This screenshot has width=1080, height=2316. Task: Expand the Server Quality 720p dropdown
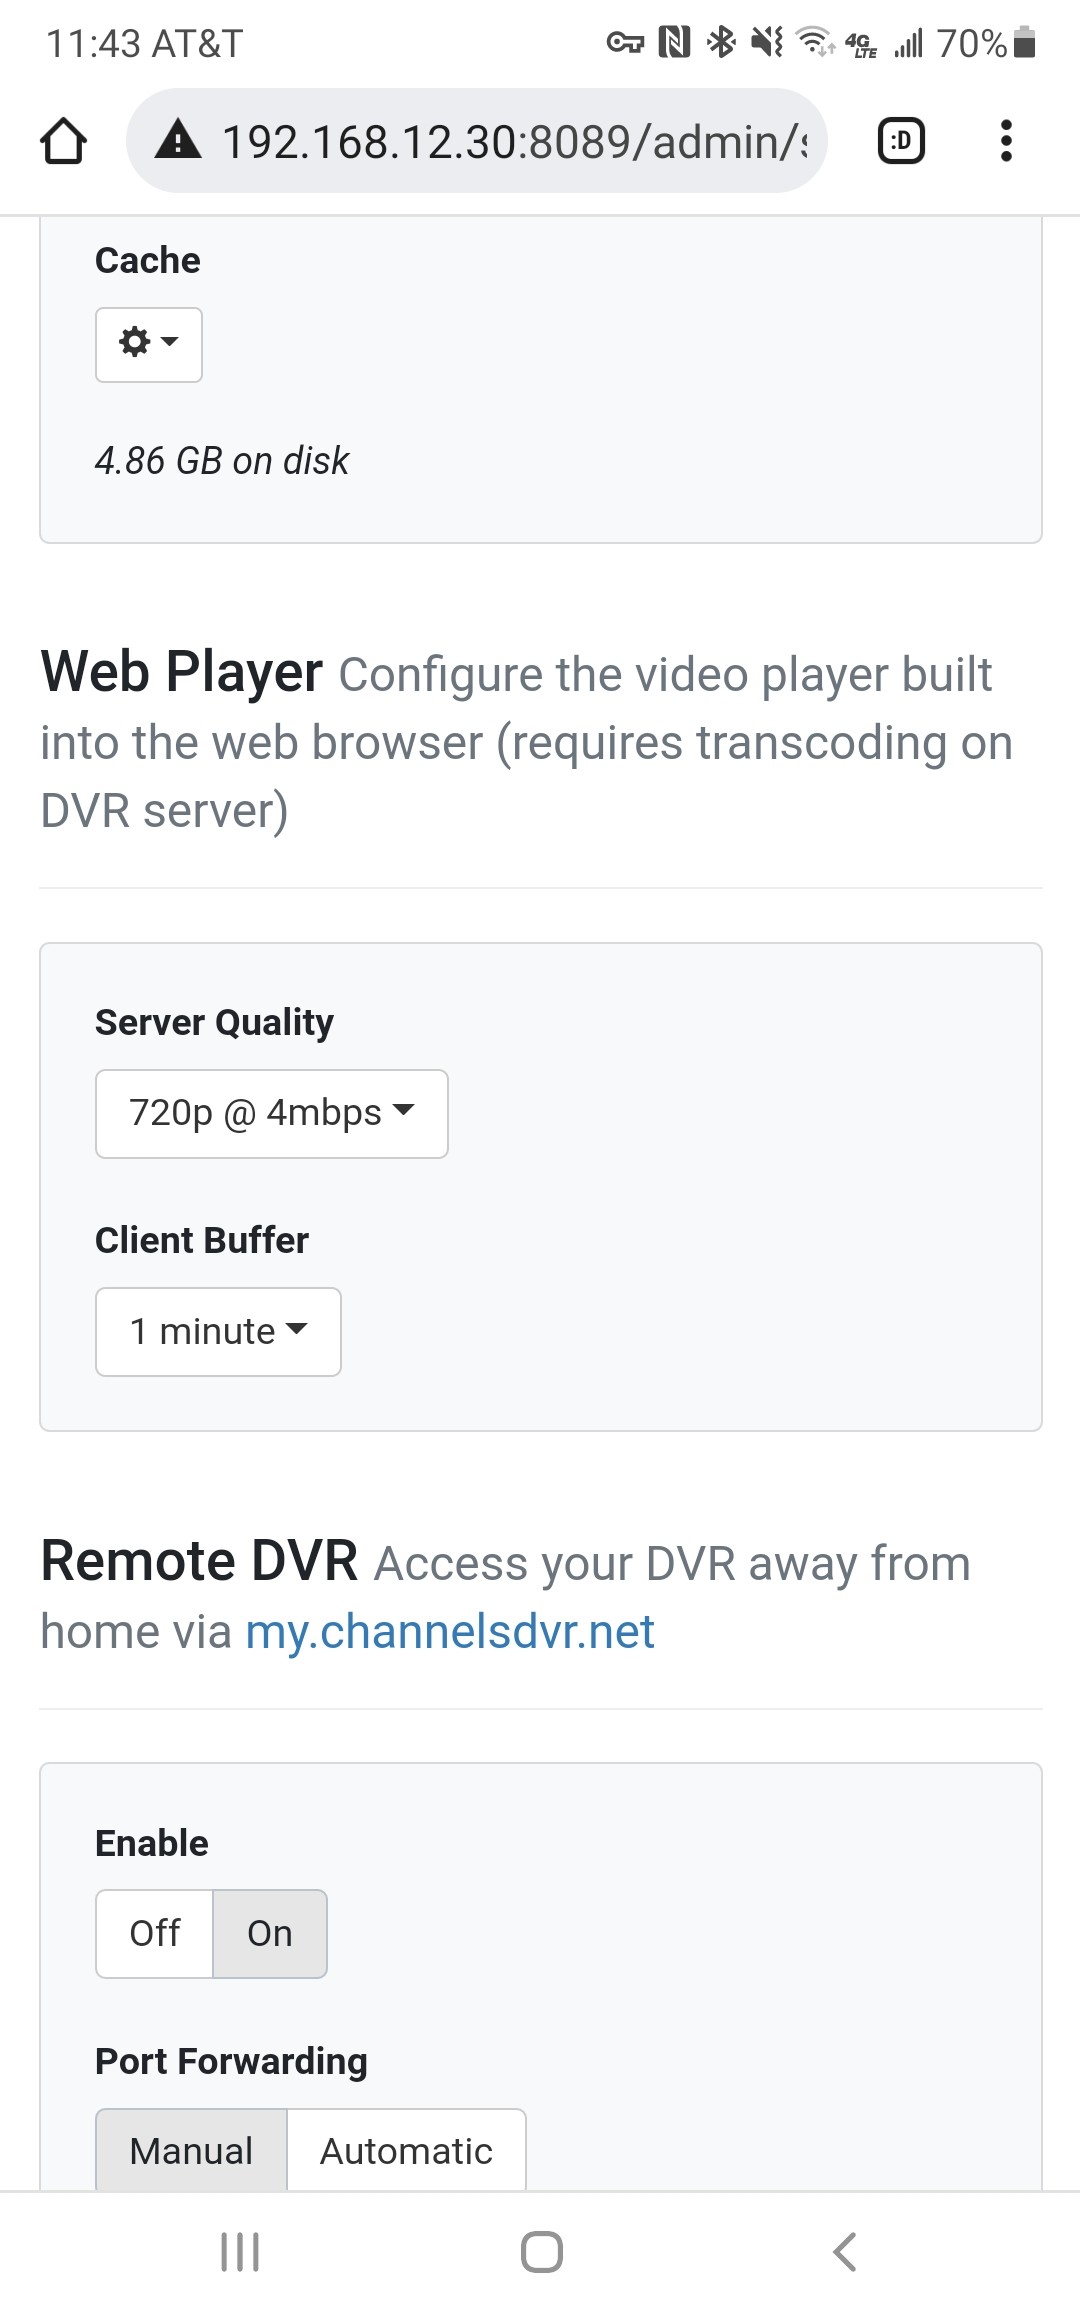click(x=271, y=1113)
